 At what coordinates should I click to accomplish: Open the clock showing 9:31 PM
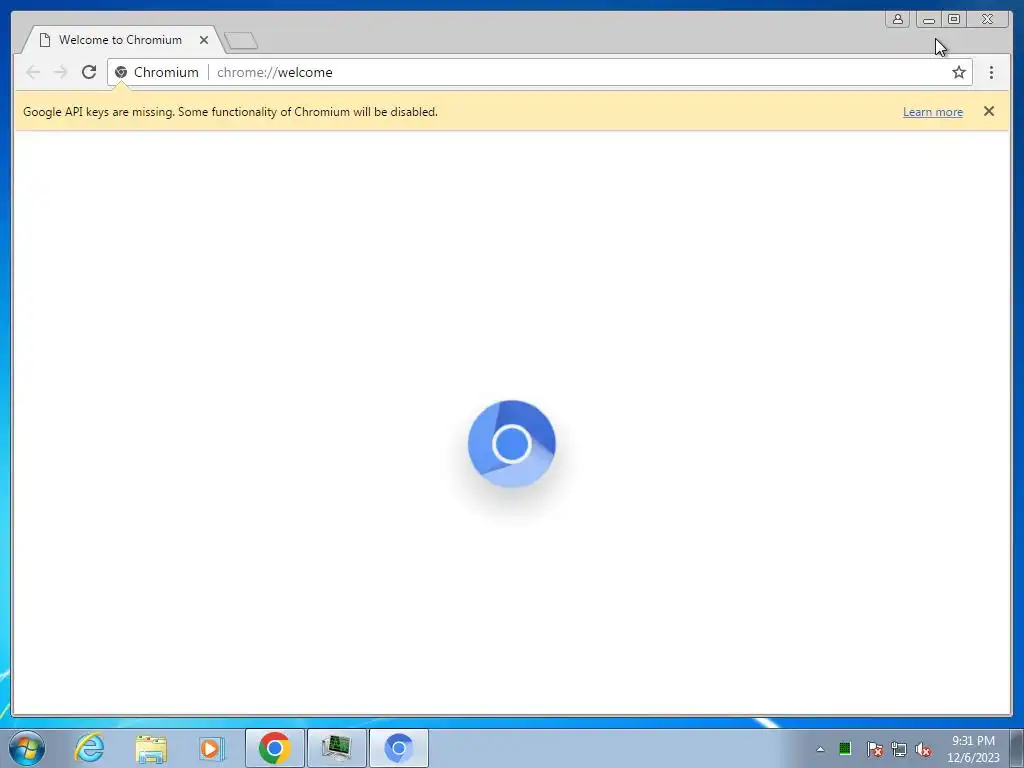(x=973, y=748)
